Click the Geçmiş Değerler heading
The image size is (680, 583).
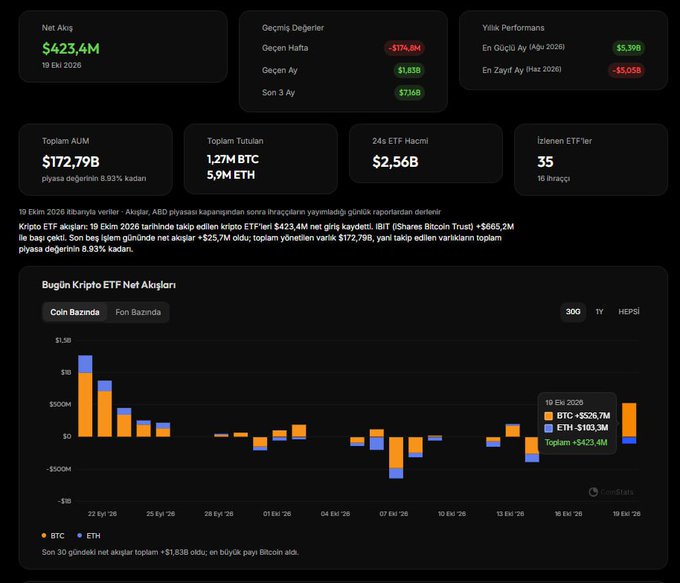click(293, 28)
